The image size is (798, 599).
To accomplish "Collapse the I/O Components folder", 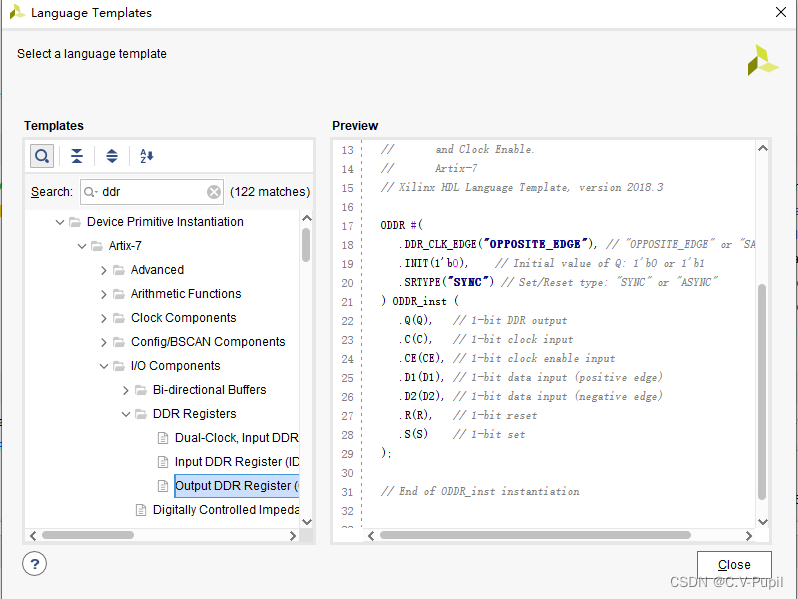I will coord(104,366).
